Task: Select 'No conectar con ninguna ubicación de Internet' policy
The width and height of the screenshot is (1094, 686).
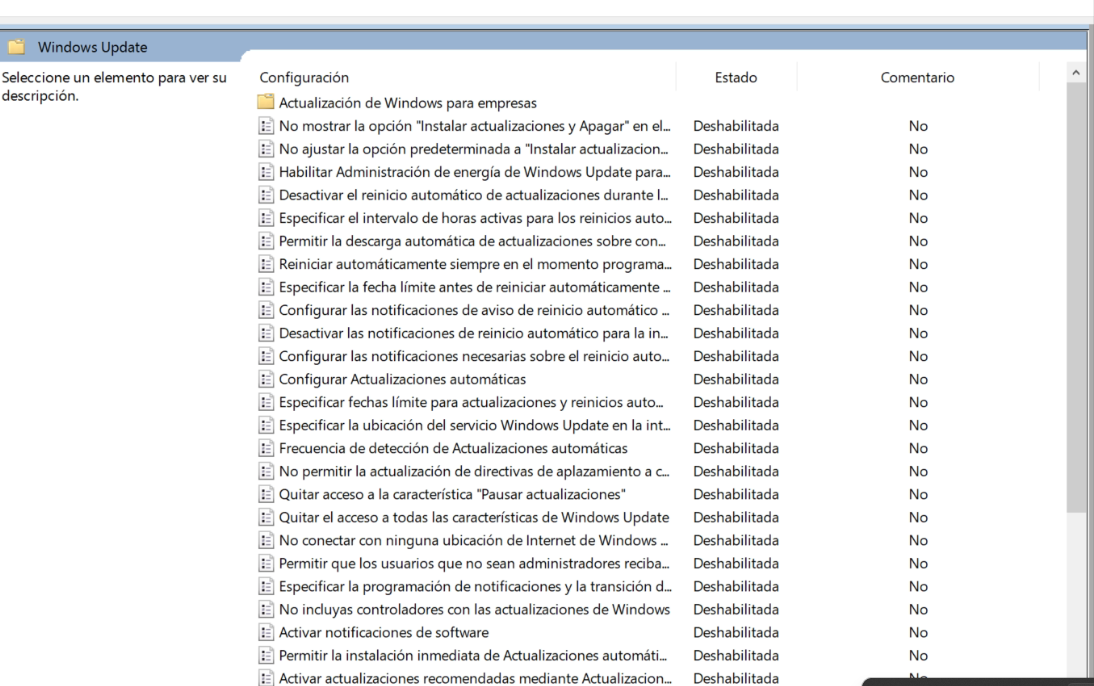Action: pos(473,540)
